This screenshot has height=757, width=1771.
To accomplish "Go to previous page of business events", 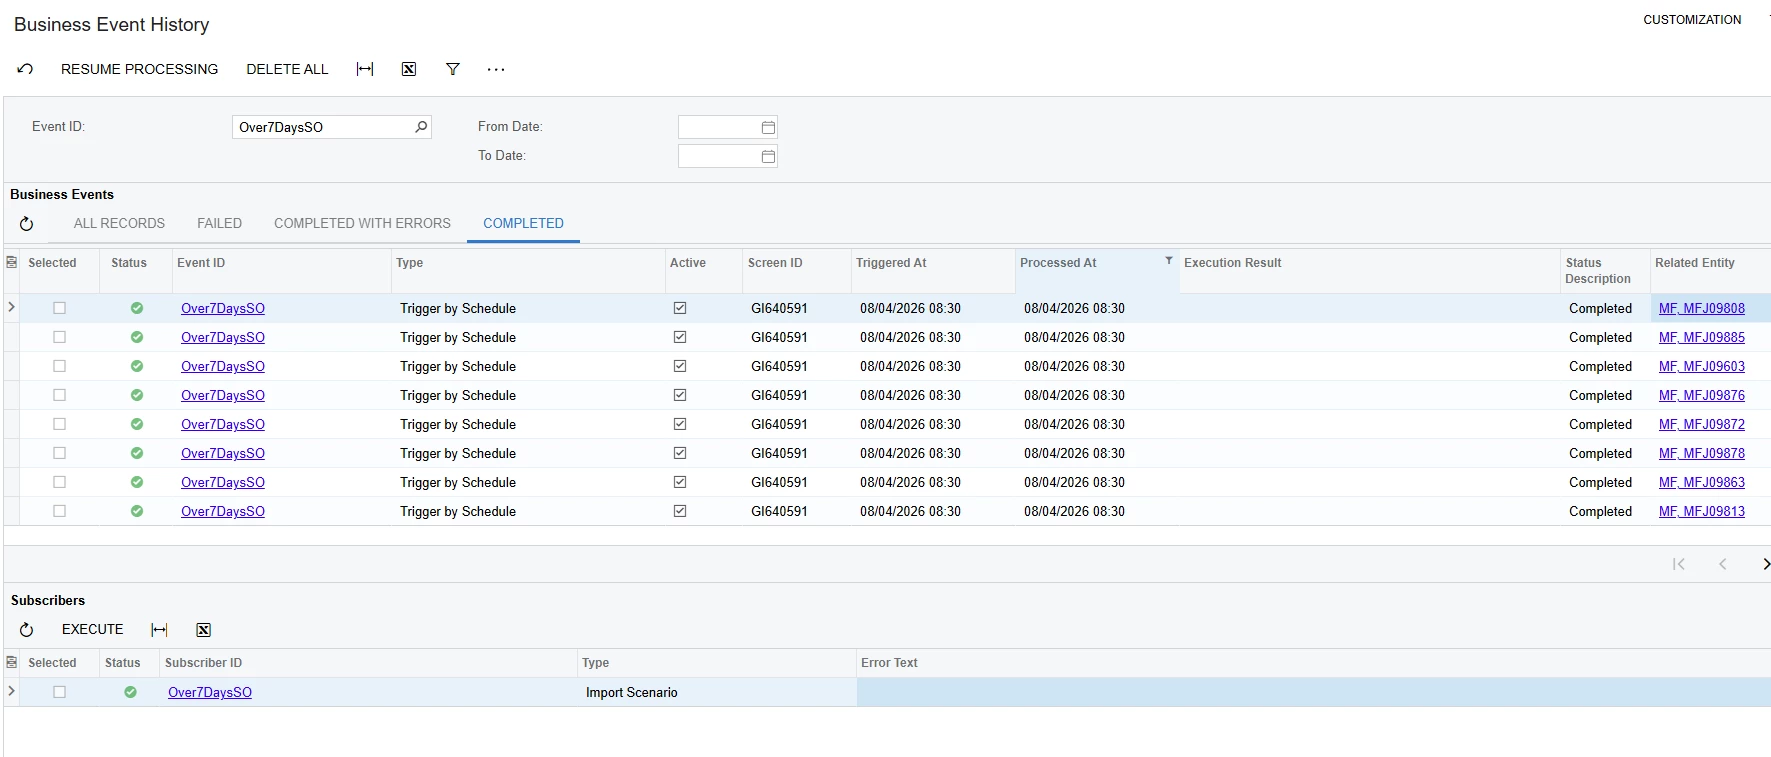I will [1722, 564].
